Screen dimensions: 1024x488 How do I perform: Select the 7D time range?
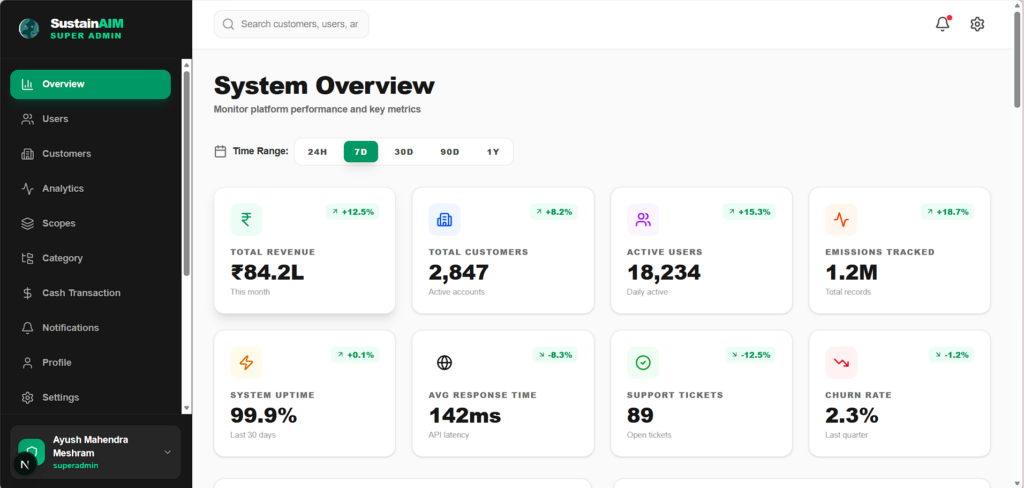[361, 152]
